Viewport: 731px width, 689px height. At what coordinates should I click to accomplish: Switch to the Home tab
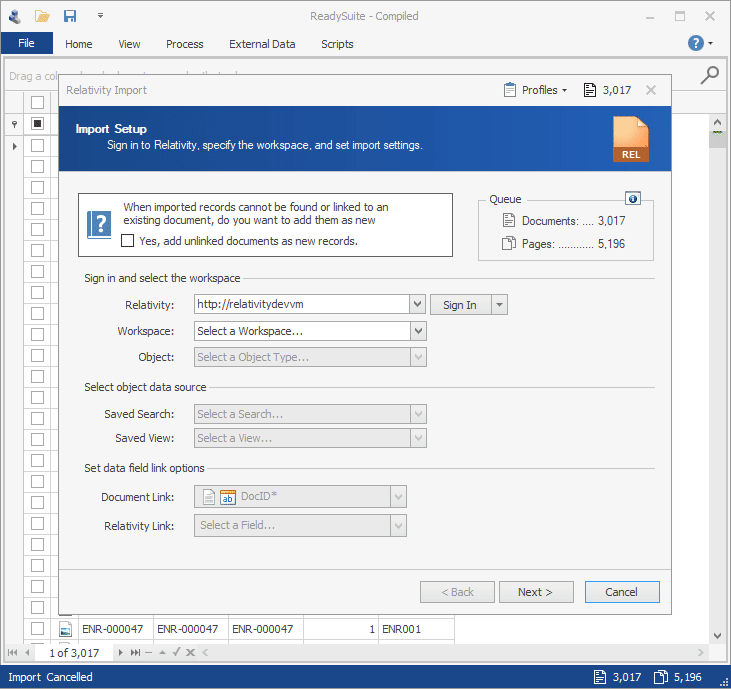tap(79, 44)
